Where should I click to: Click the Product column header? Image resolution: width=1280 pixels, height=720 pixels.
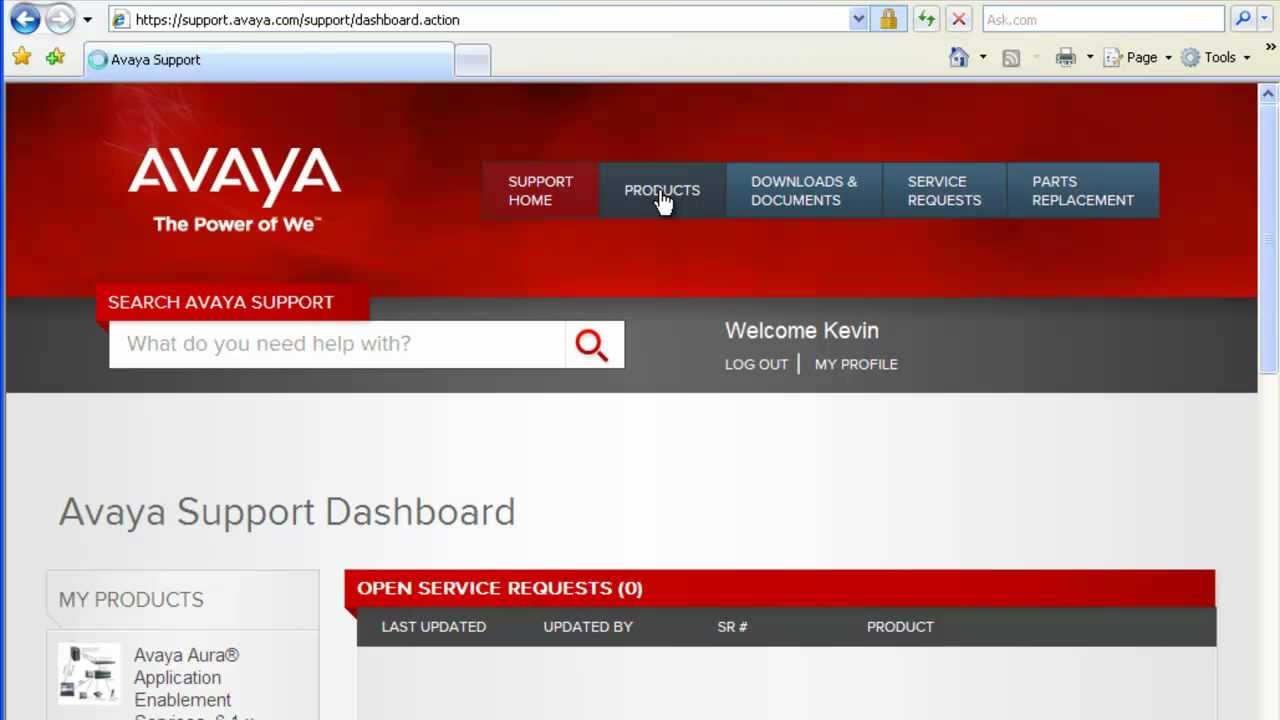900,627
